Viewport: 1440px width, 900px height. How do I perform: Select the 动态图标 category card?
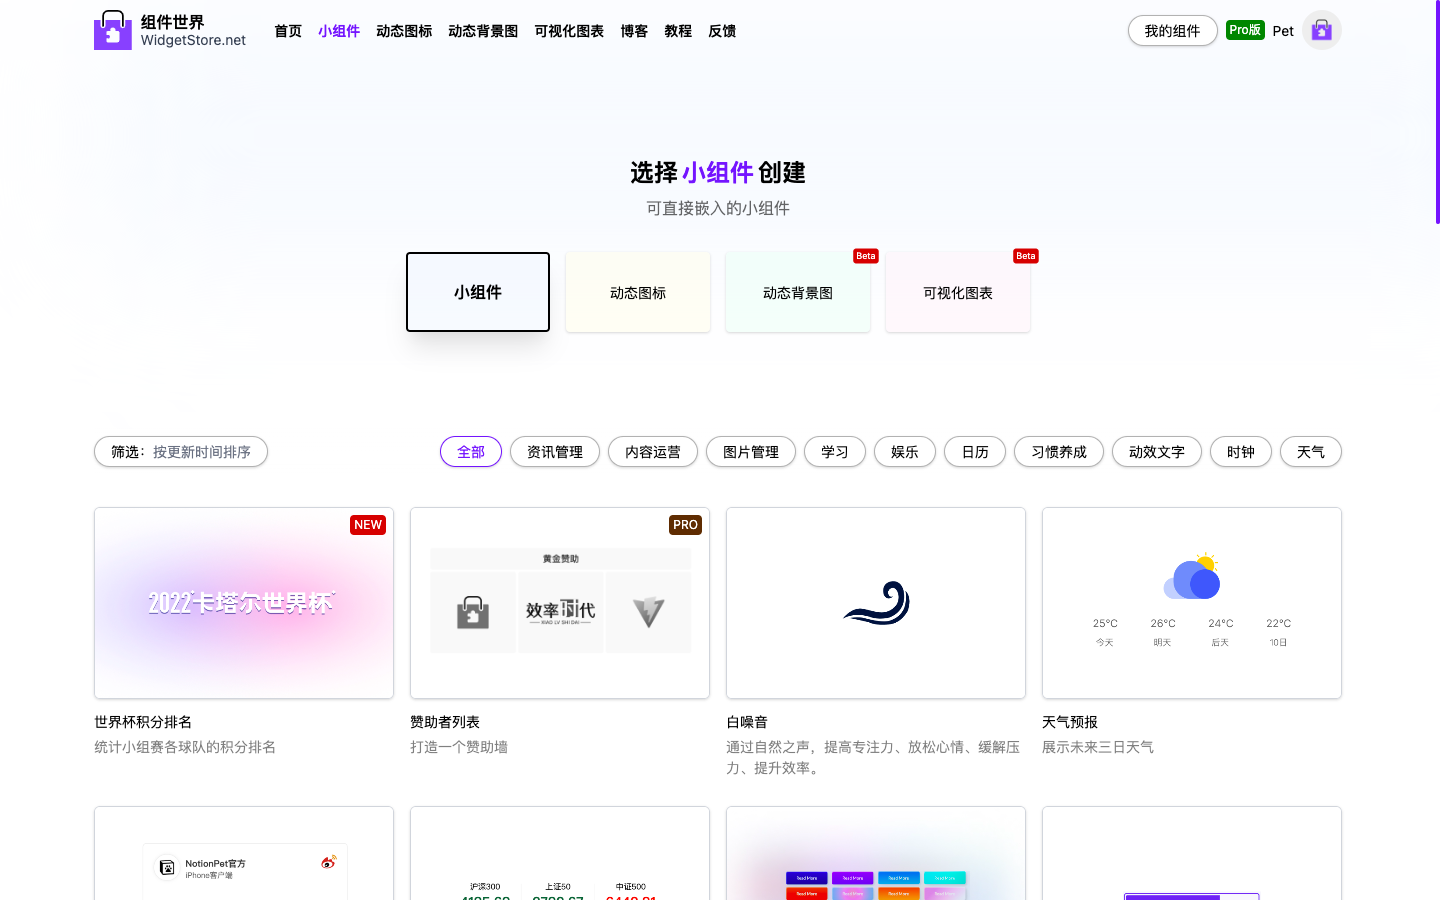(638, 292)
